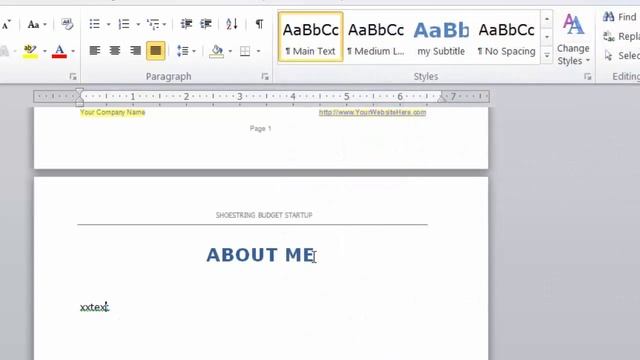Open the Shading color dropdown arrow
640x360 pixels.
point(230,51)
